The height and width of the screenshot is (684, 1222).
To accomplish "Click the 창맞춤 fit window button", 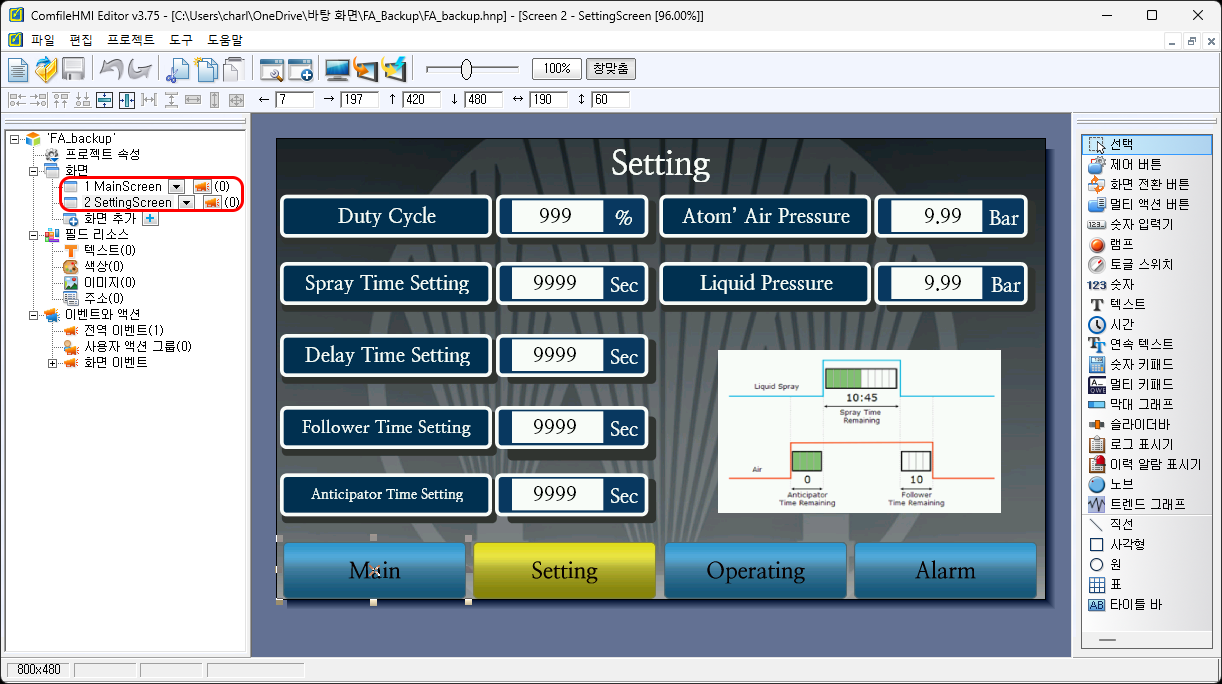I will click(x=611, y=69).
